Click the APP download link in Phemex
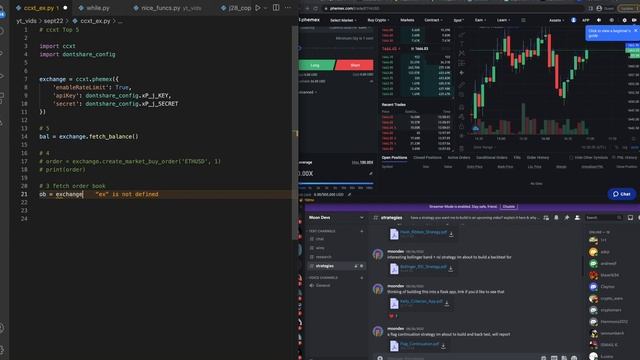Viewport: 640px width, 360px height. point(585,20)
